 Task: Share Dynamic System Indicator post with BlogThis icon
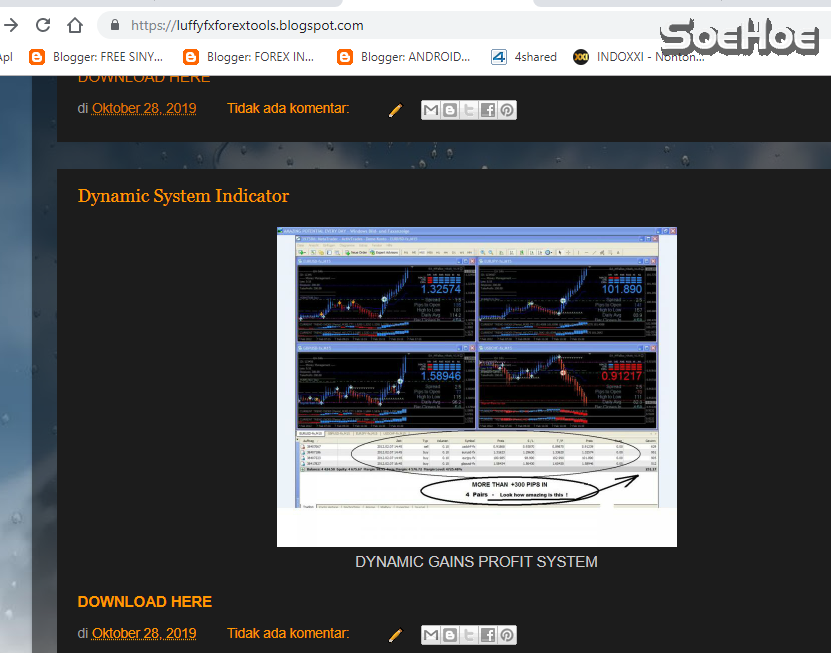click(x=450, y=635)
